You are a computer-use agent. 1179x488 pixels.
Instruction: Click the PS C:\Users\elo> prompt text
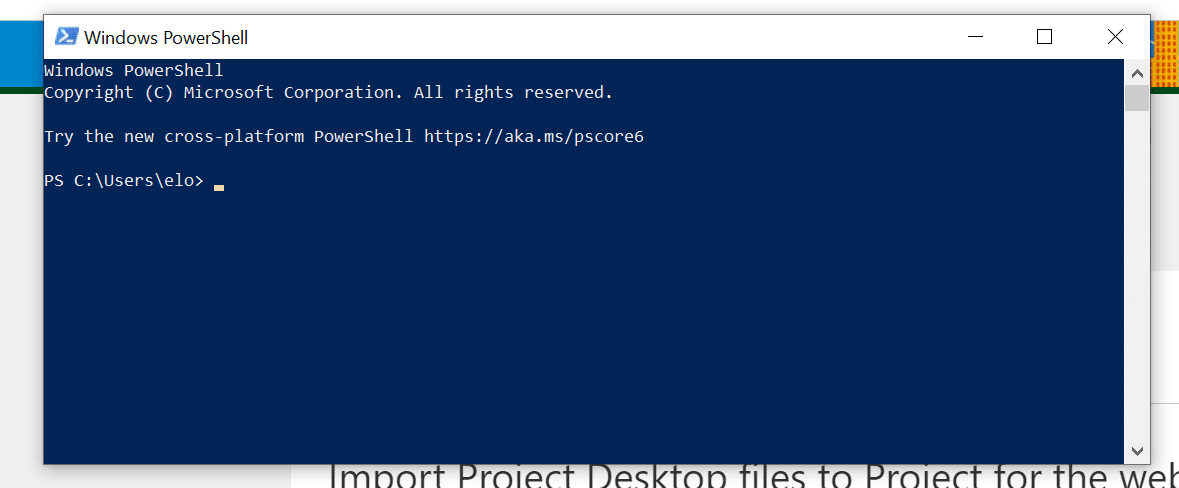[x=123, y=180]
